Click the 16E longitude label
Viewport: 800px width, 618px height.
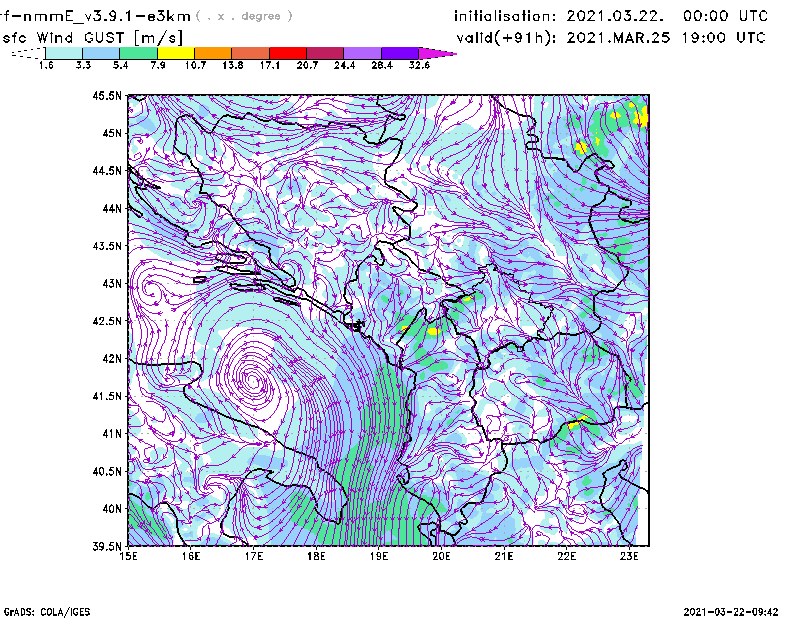point(191,556)
